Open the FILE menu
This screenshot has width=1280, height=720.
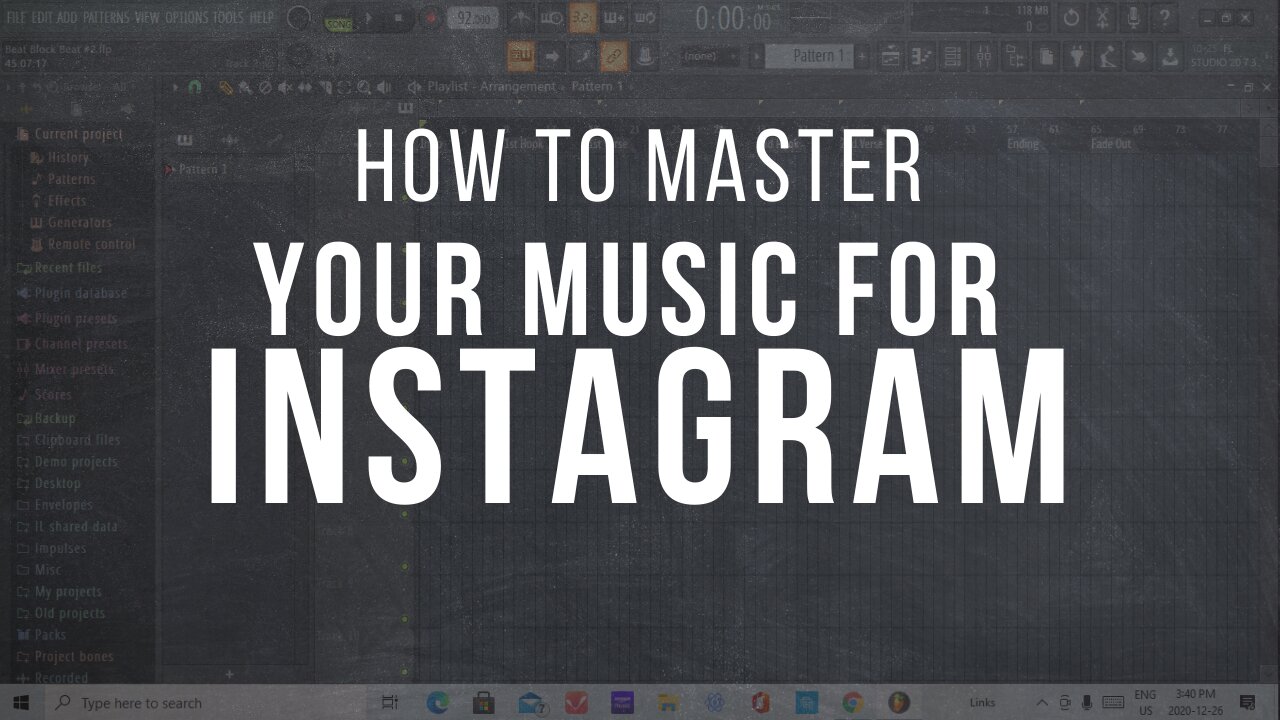16,18
